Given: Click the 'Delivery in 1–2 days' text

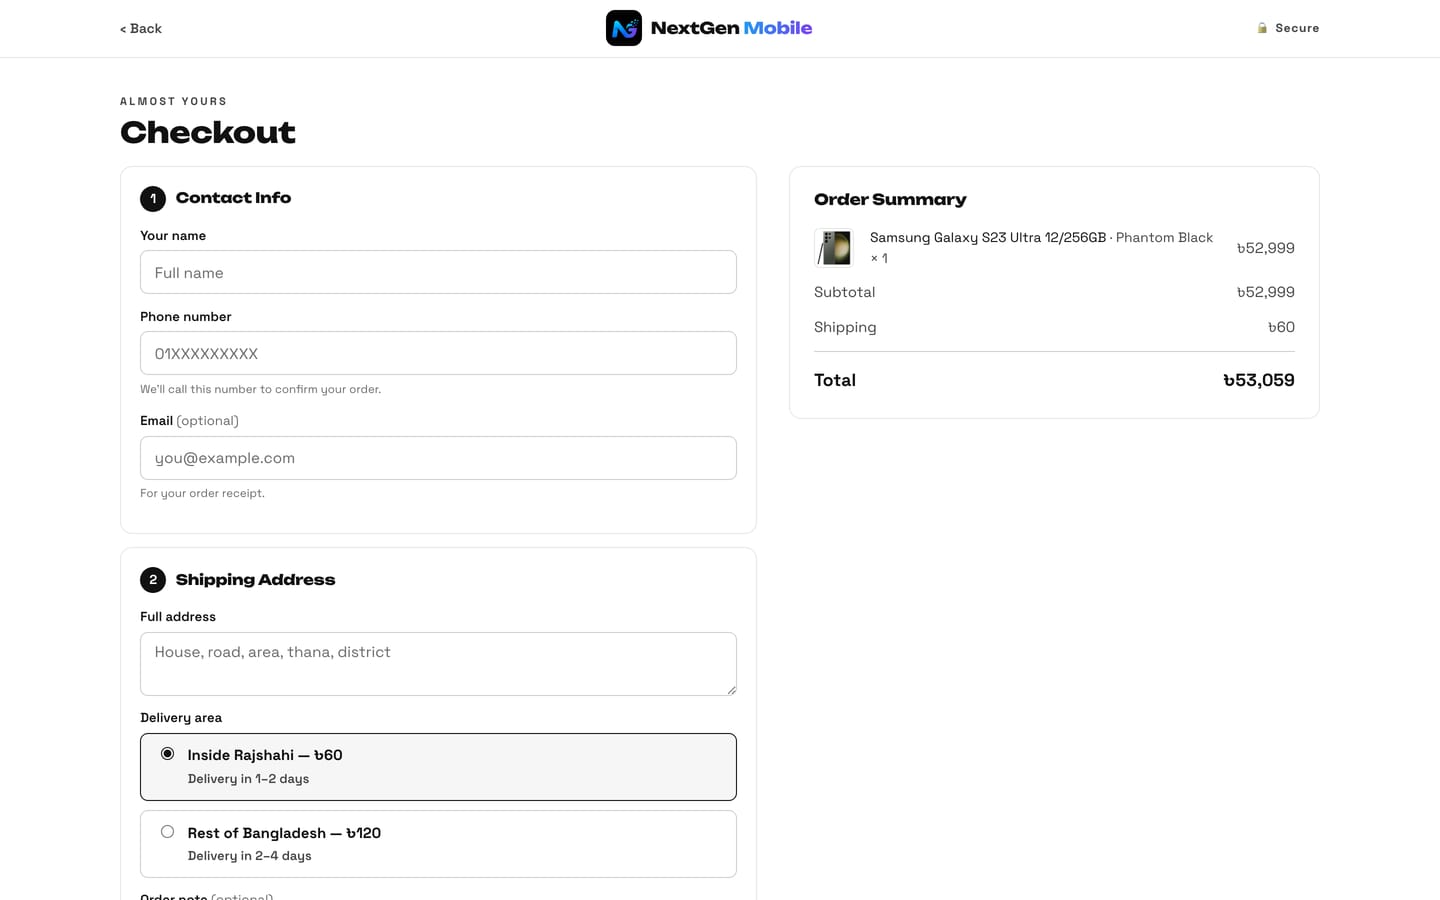Looking at the screenshot, I should 248,779.
